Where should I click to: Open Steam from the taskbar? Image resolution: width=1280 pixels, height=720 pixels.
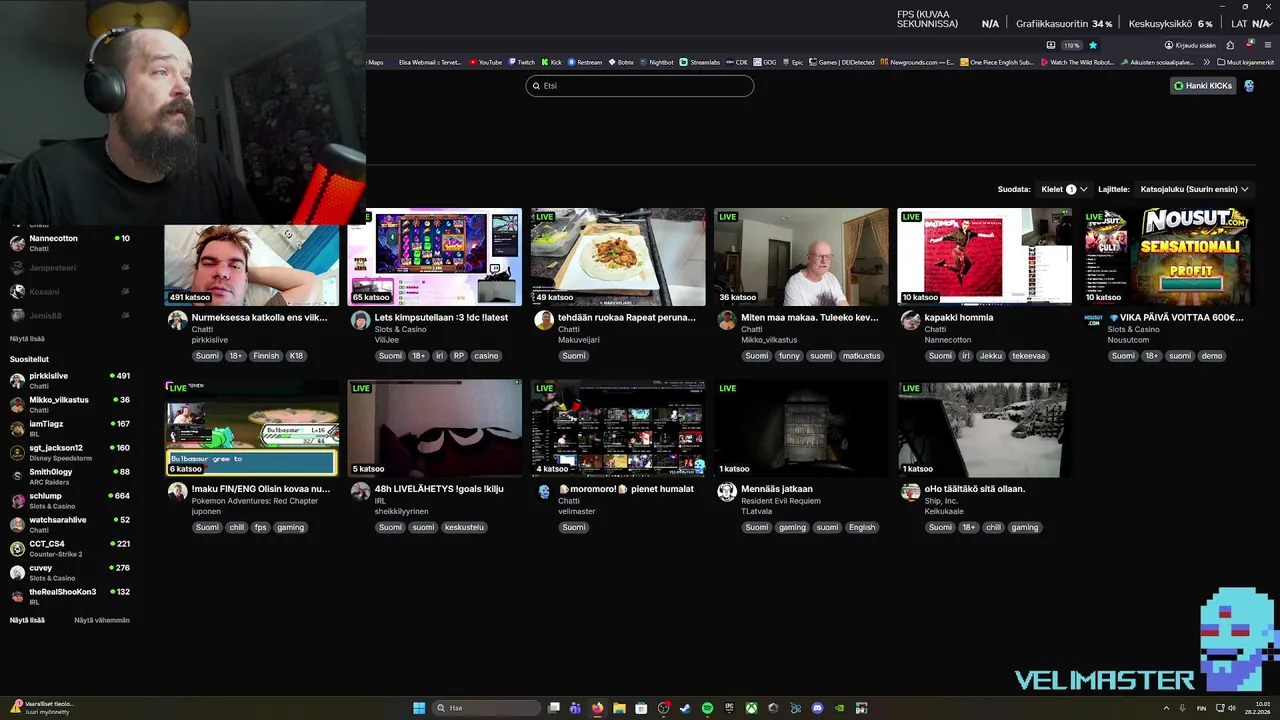685,708
